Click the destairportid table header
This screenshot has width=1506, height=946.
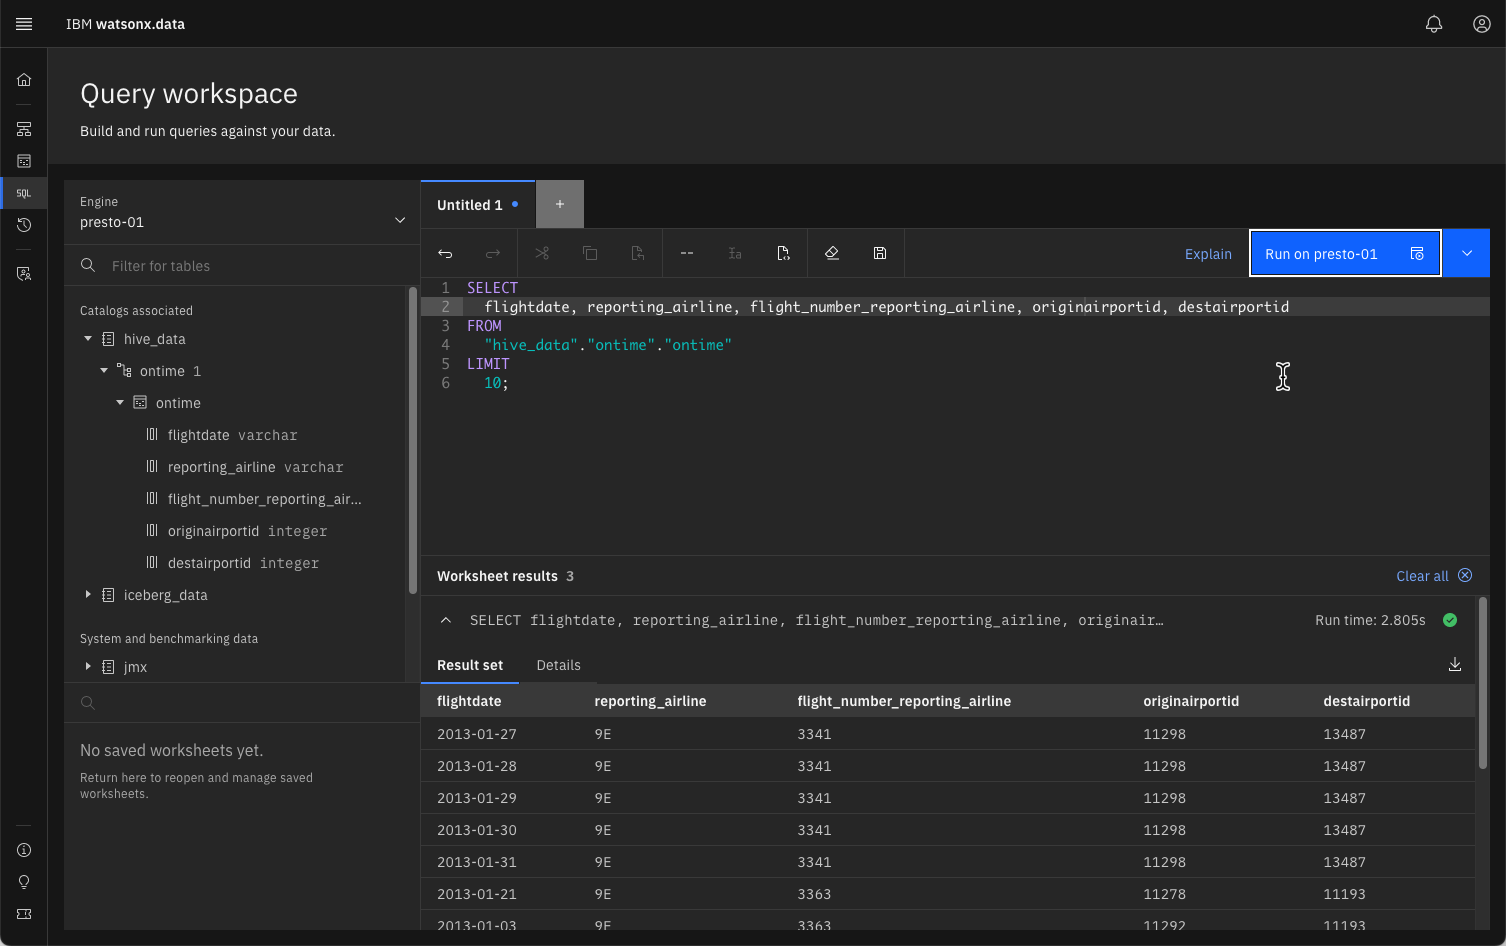point(1366,701)
